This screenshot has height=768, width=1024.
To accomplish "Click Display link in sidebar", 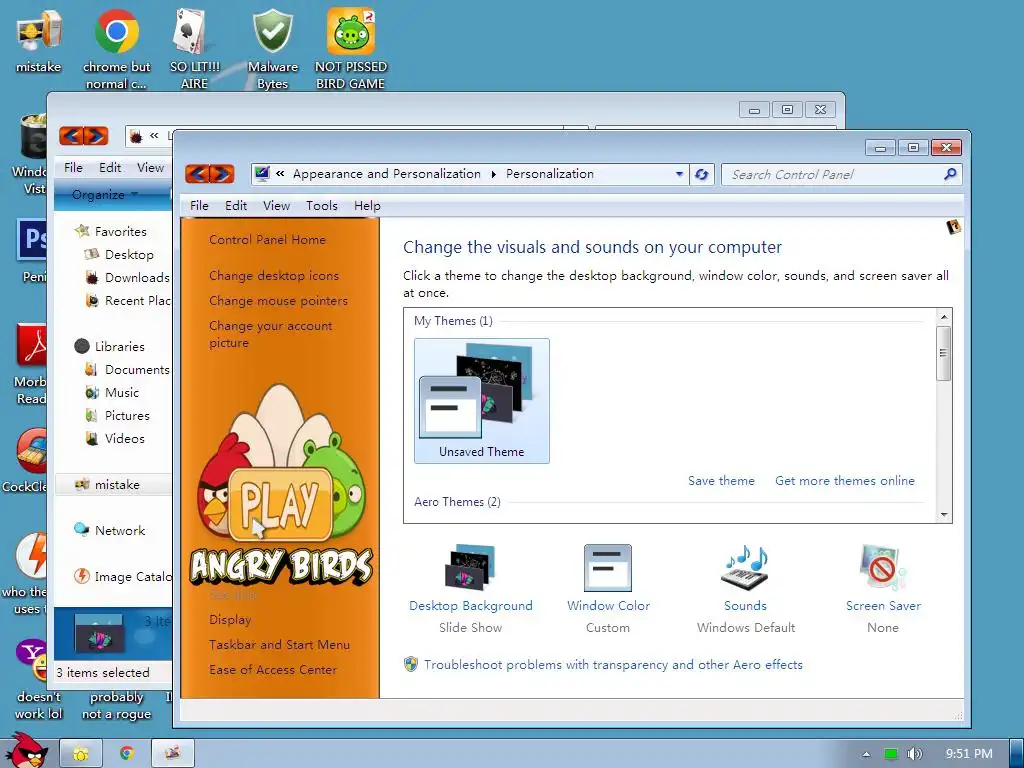I will click(x=230, y=620).
